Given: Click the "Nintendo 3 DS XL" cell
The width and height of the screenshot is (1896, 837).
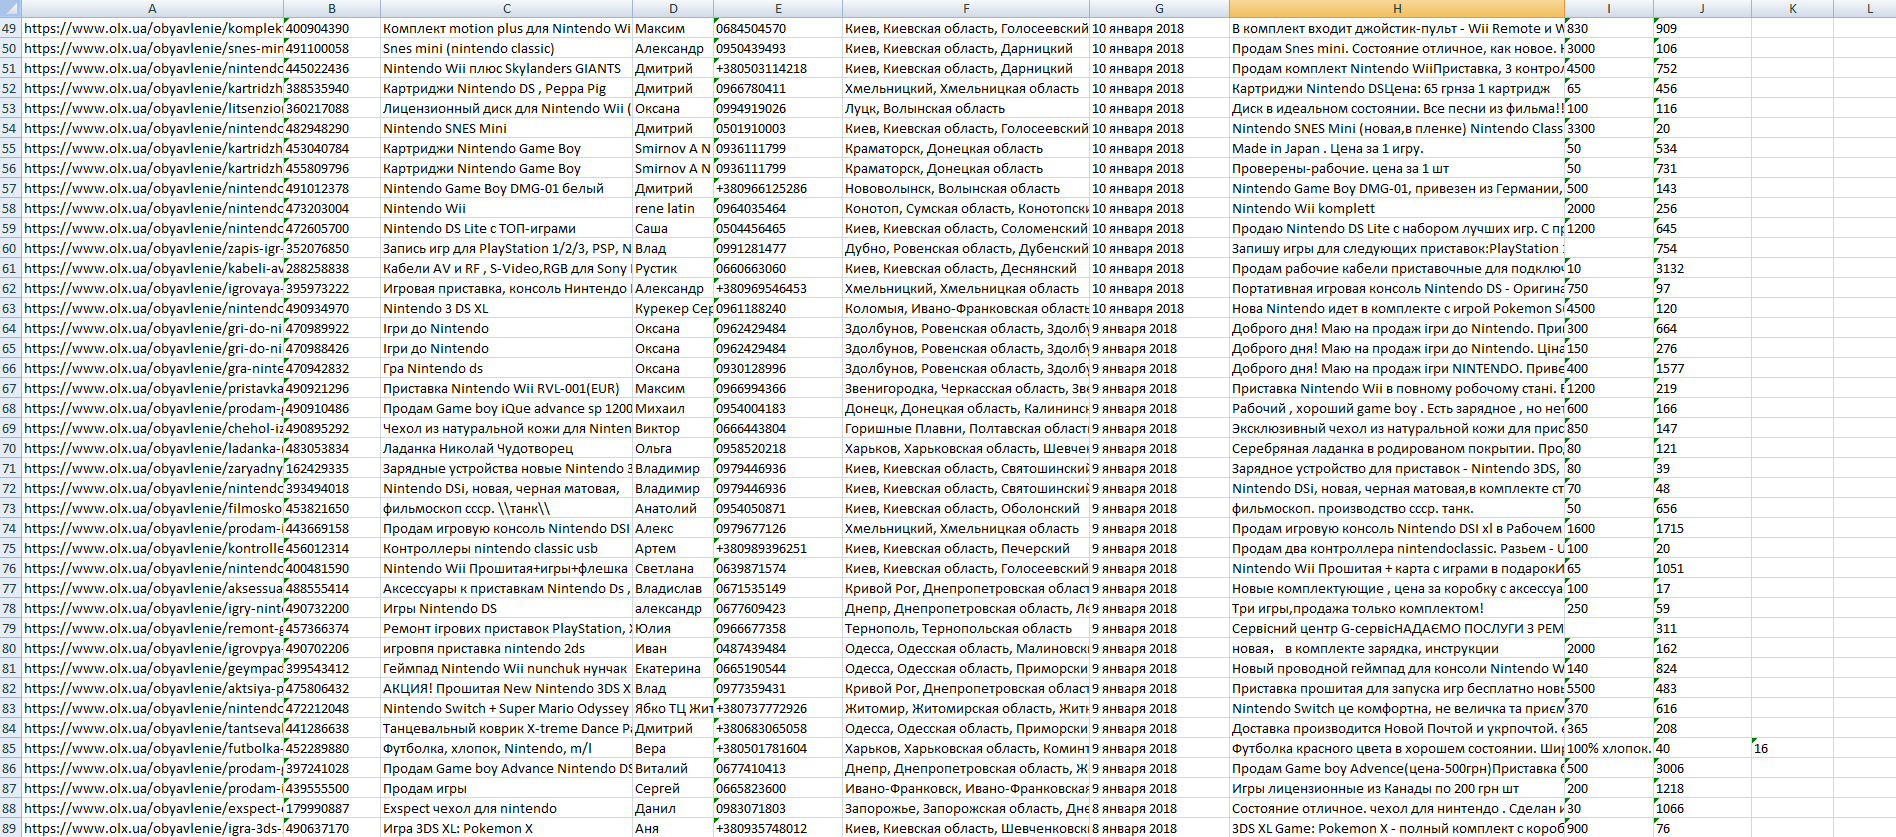Looking at the screenshot, I should (506, 308).
